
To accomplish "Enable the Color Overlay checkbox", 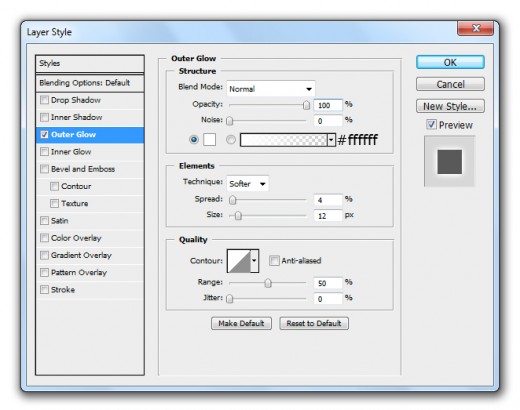I will pos(44,238).
